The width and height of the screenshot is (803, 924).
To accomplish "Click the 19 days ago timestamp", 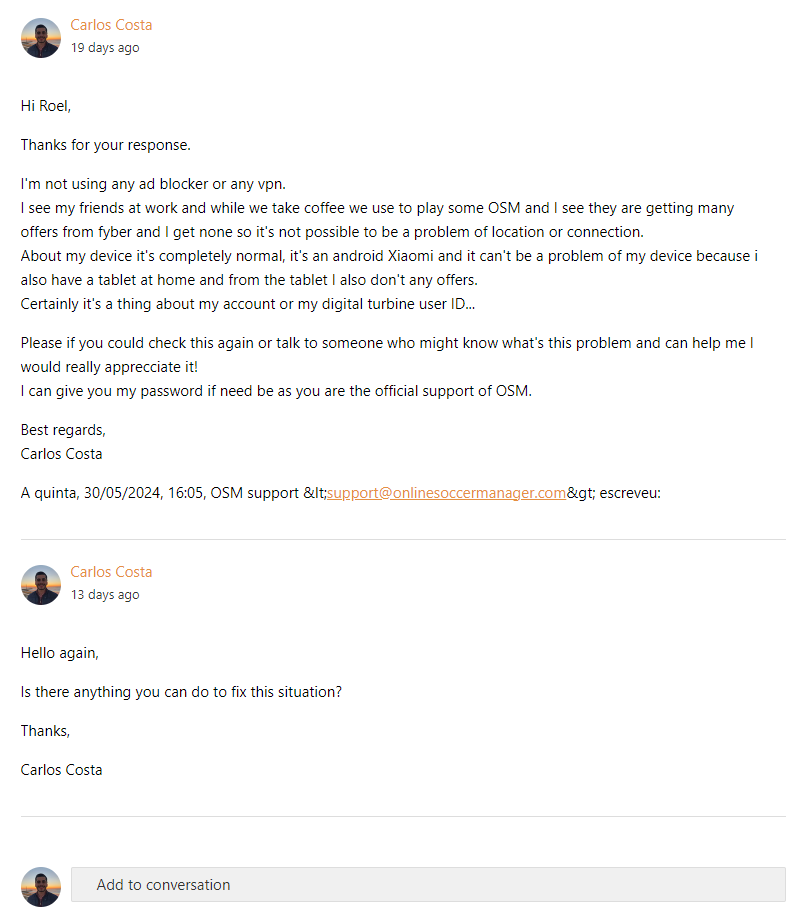I will click(105, 48).
